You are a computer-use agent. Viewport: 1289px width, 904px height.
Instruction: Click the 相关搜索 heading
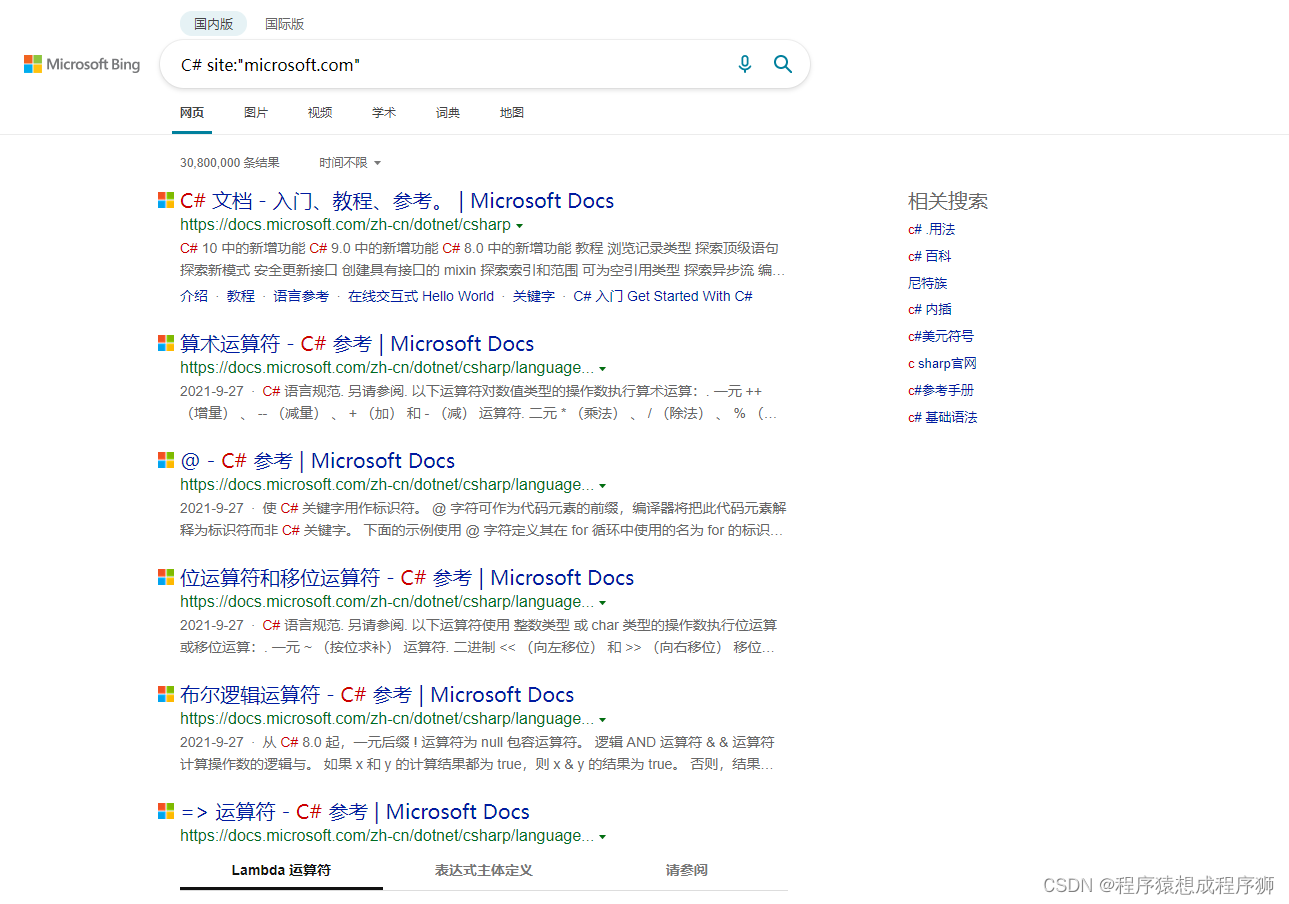coord(948,201)
